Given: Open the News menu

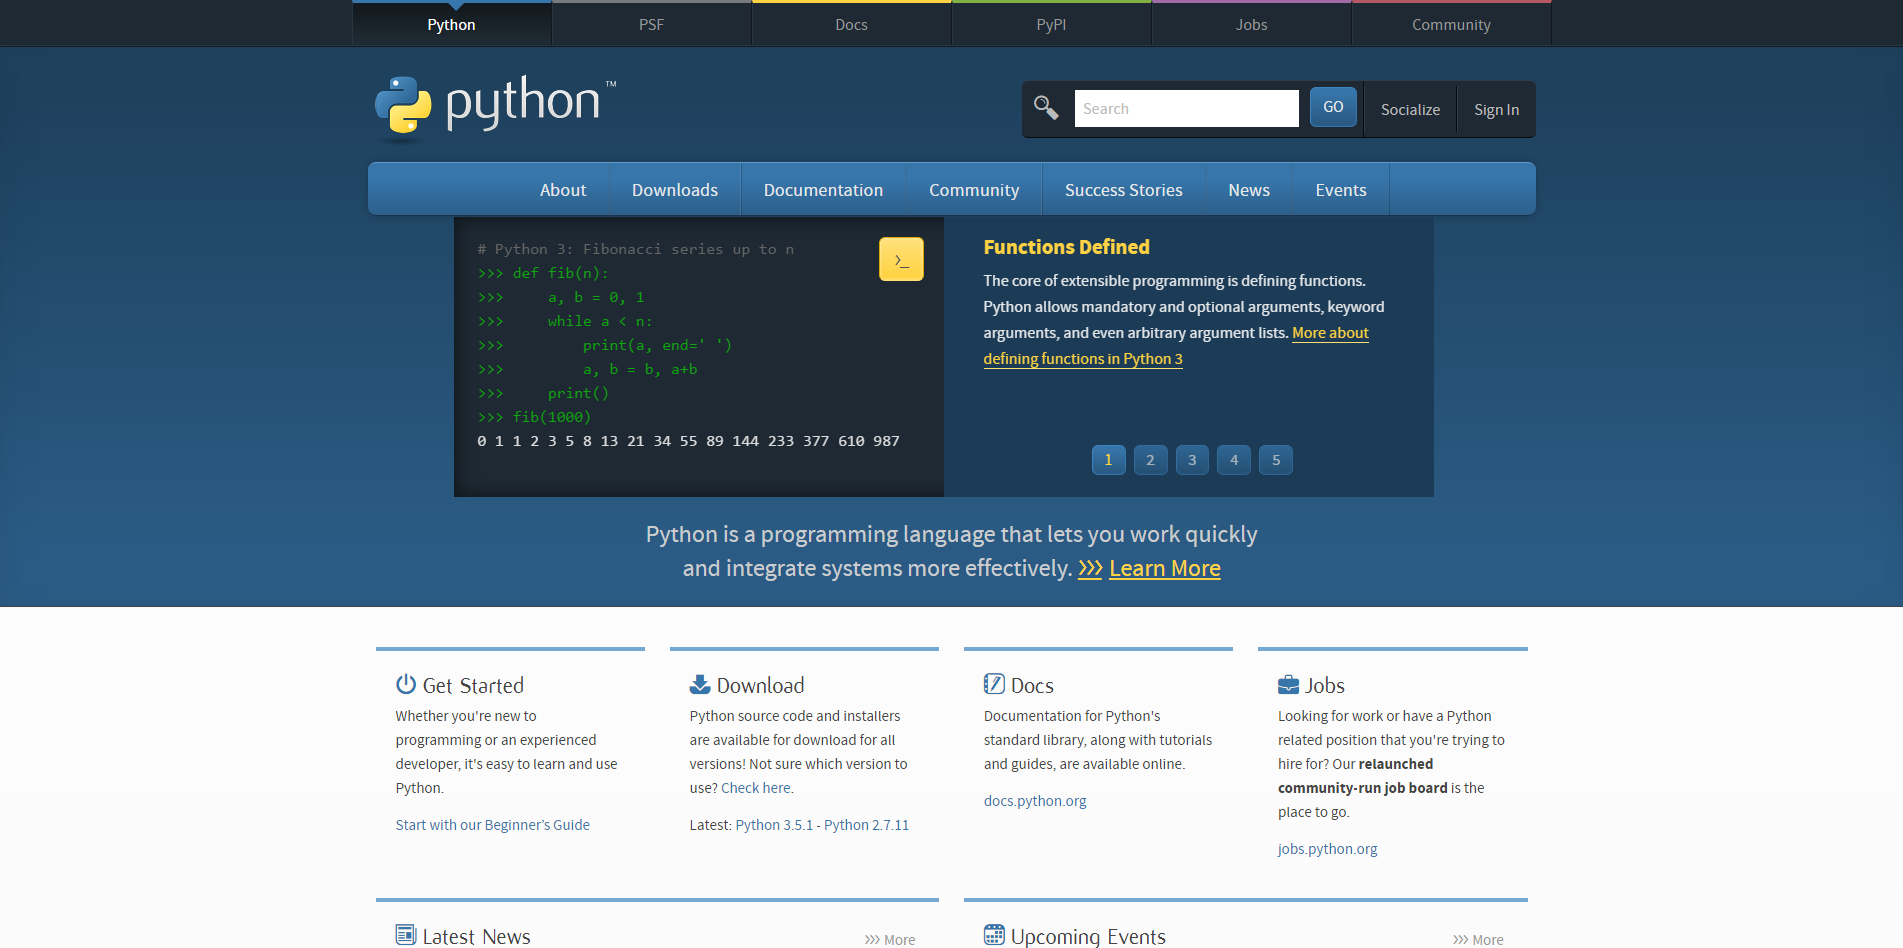Looking at the screenshot, I should point(1249,190).
